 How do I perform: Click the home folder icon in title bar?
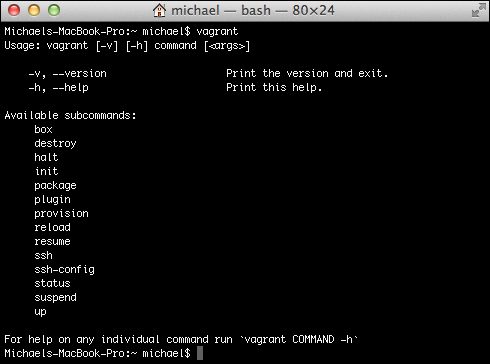[x=159, y=10]
